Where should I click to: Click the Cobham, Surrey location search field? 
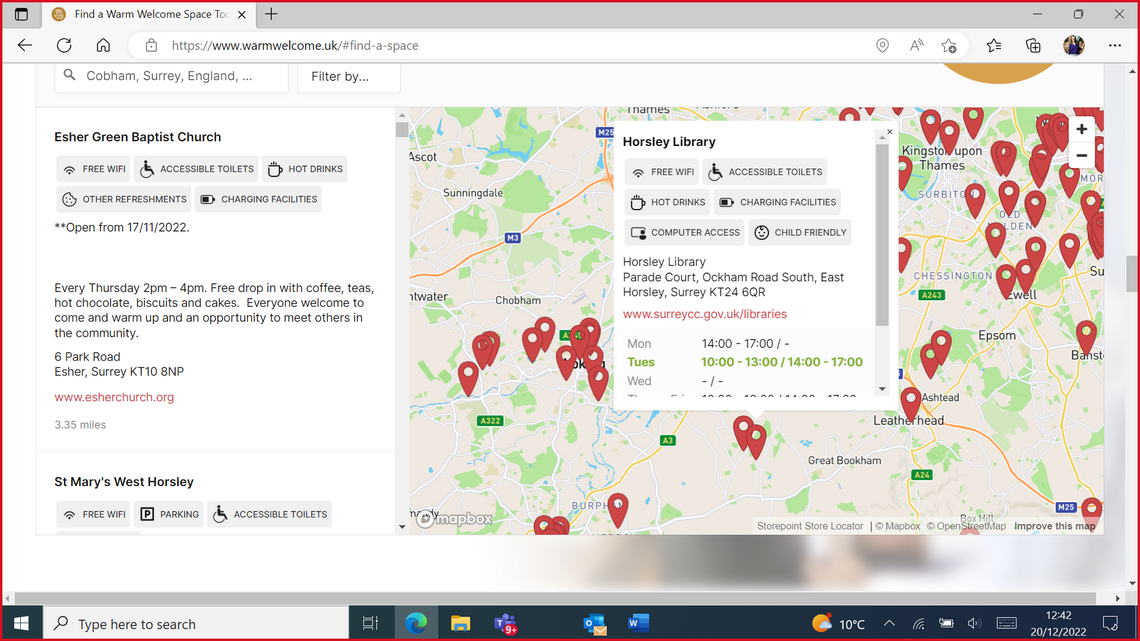[x=172, y=76]
